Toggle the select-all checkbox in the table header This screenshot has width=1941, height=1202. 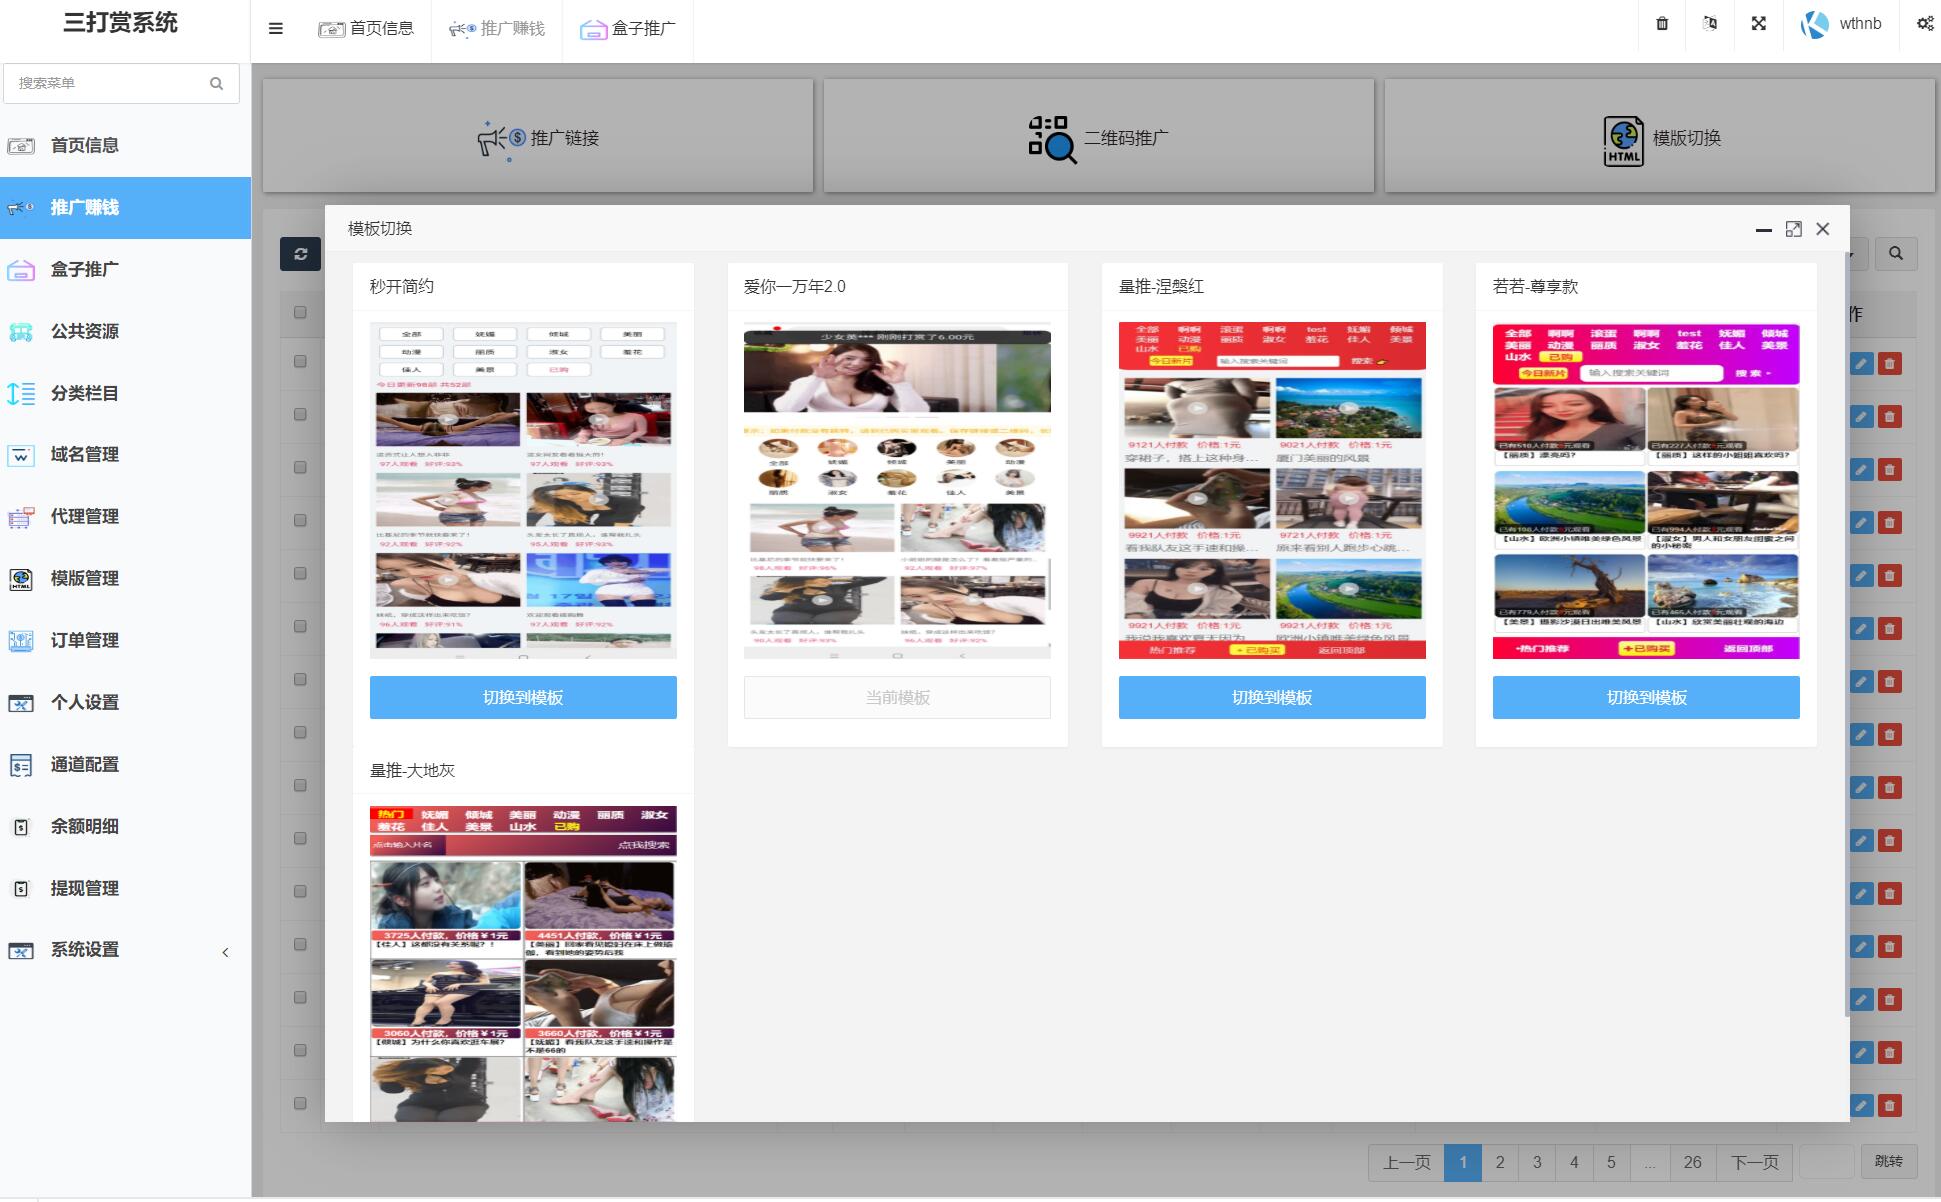click(x=300, y=312)
